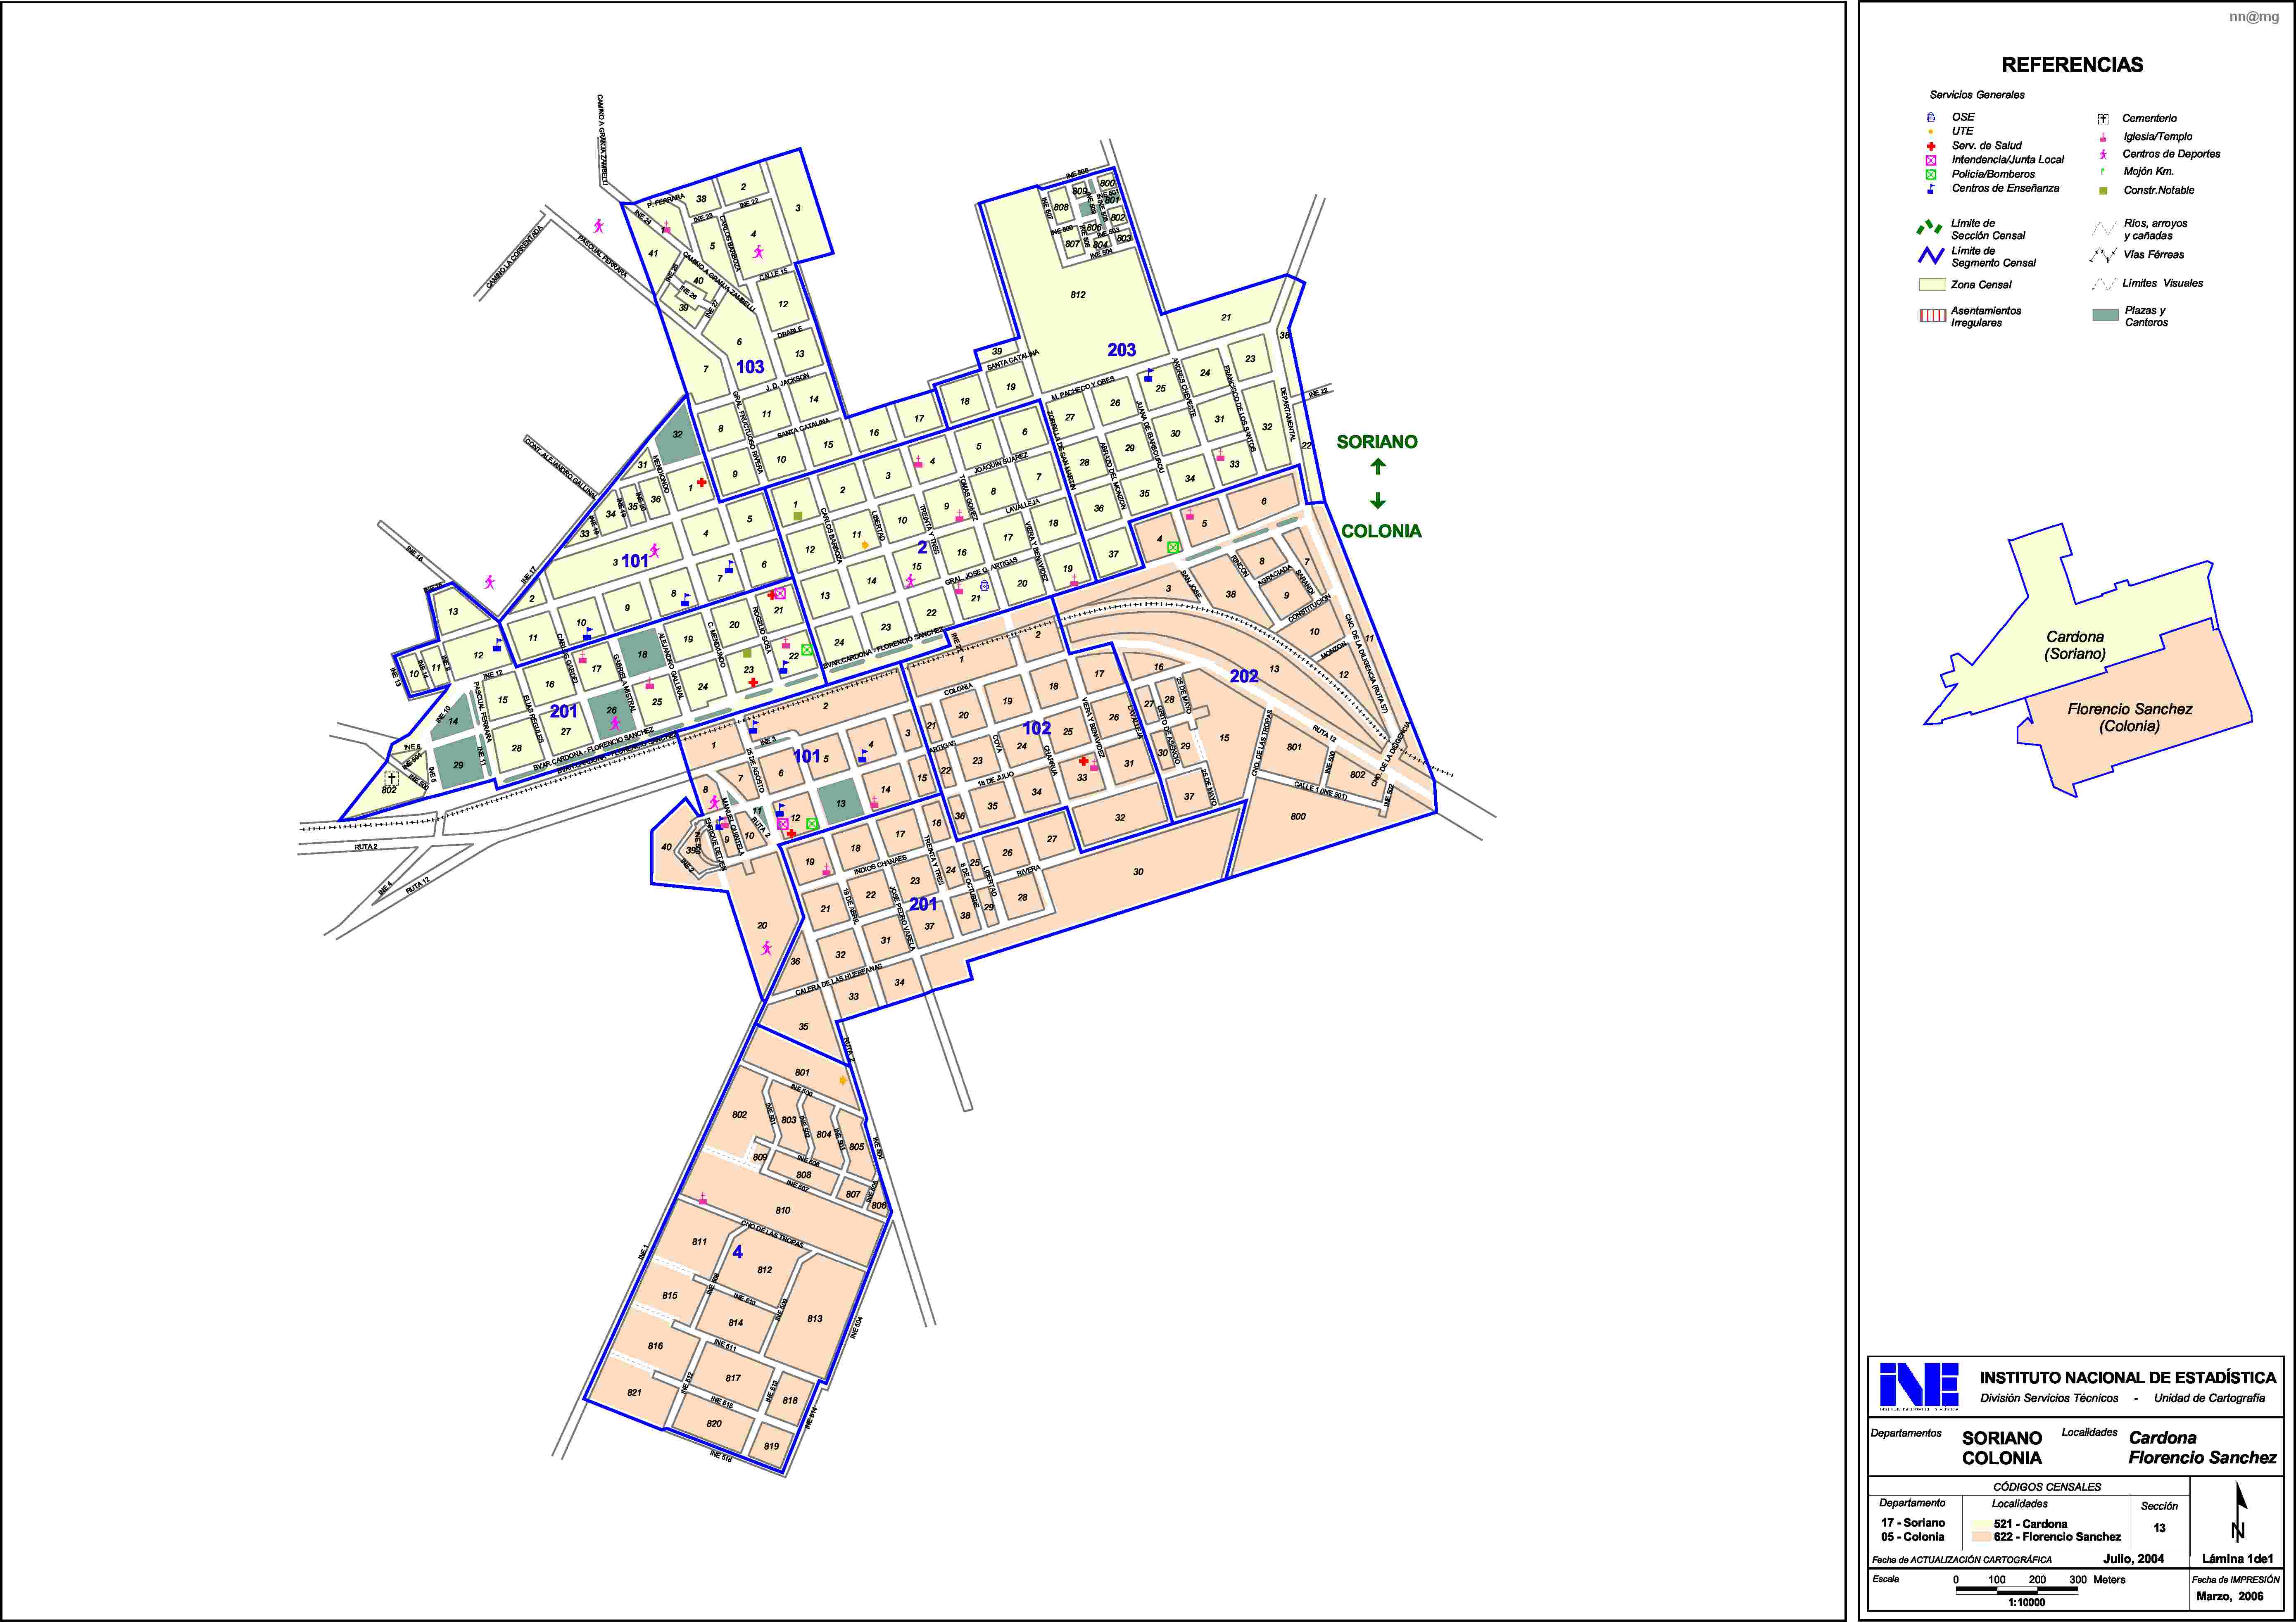Click block number 813 on the map
Screen dimensions: 2296x1622
815,1318
